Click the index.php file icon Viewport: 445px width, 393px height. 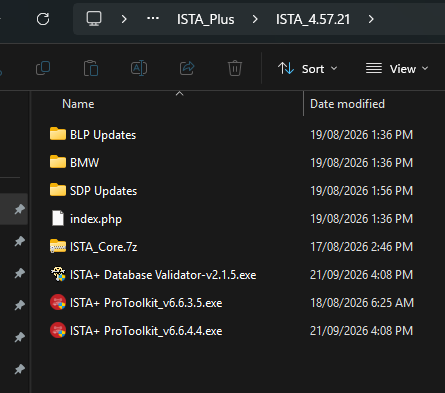58,218
